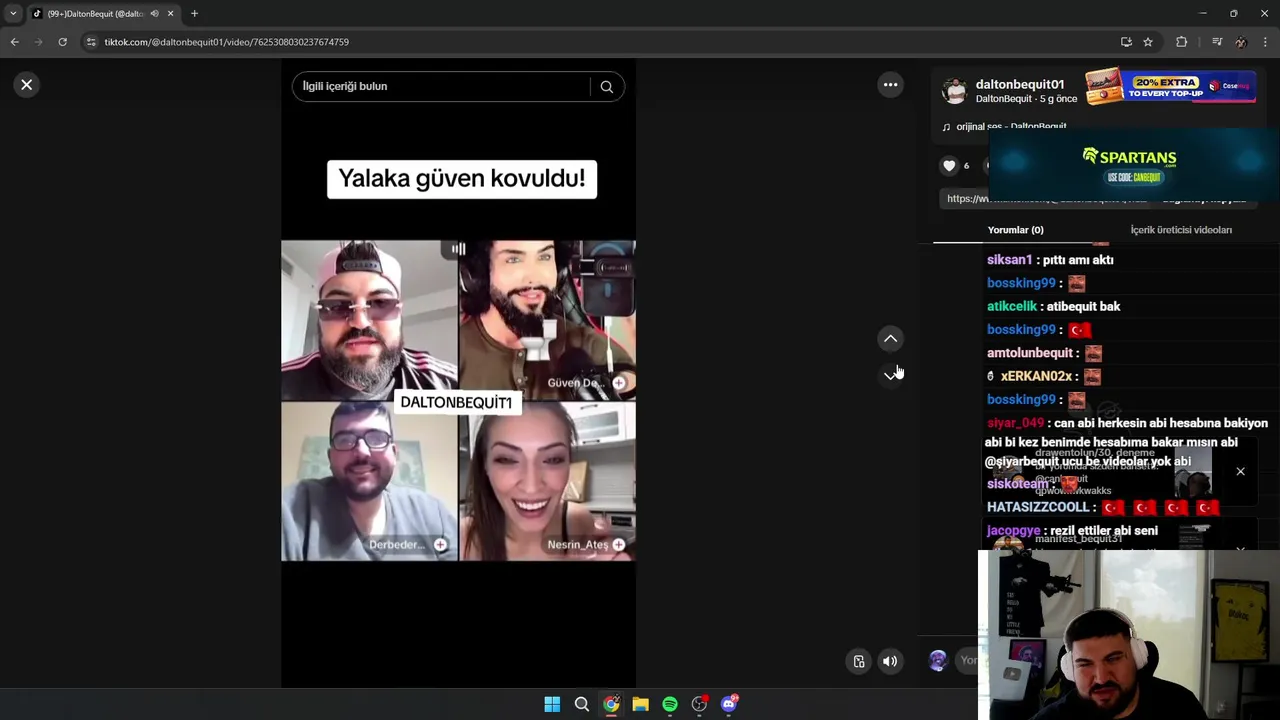
Task: Open the Spartans USE CODE banner
Action: (1132, 166)
